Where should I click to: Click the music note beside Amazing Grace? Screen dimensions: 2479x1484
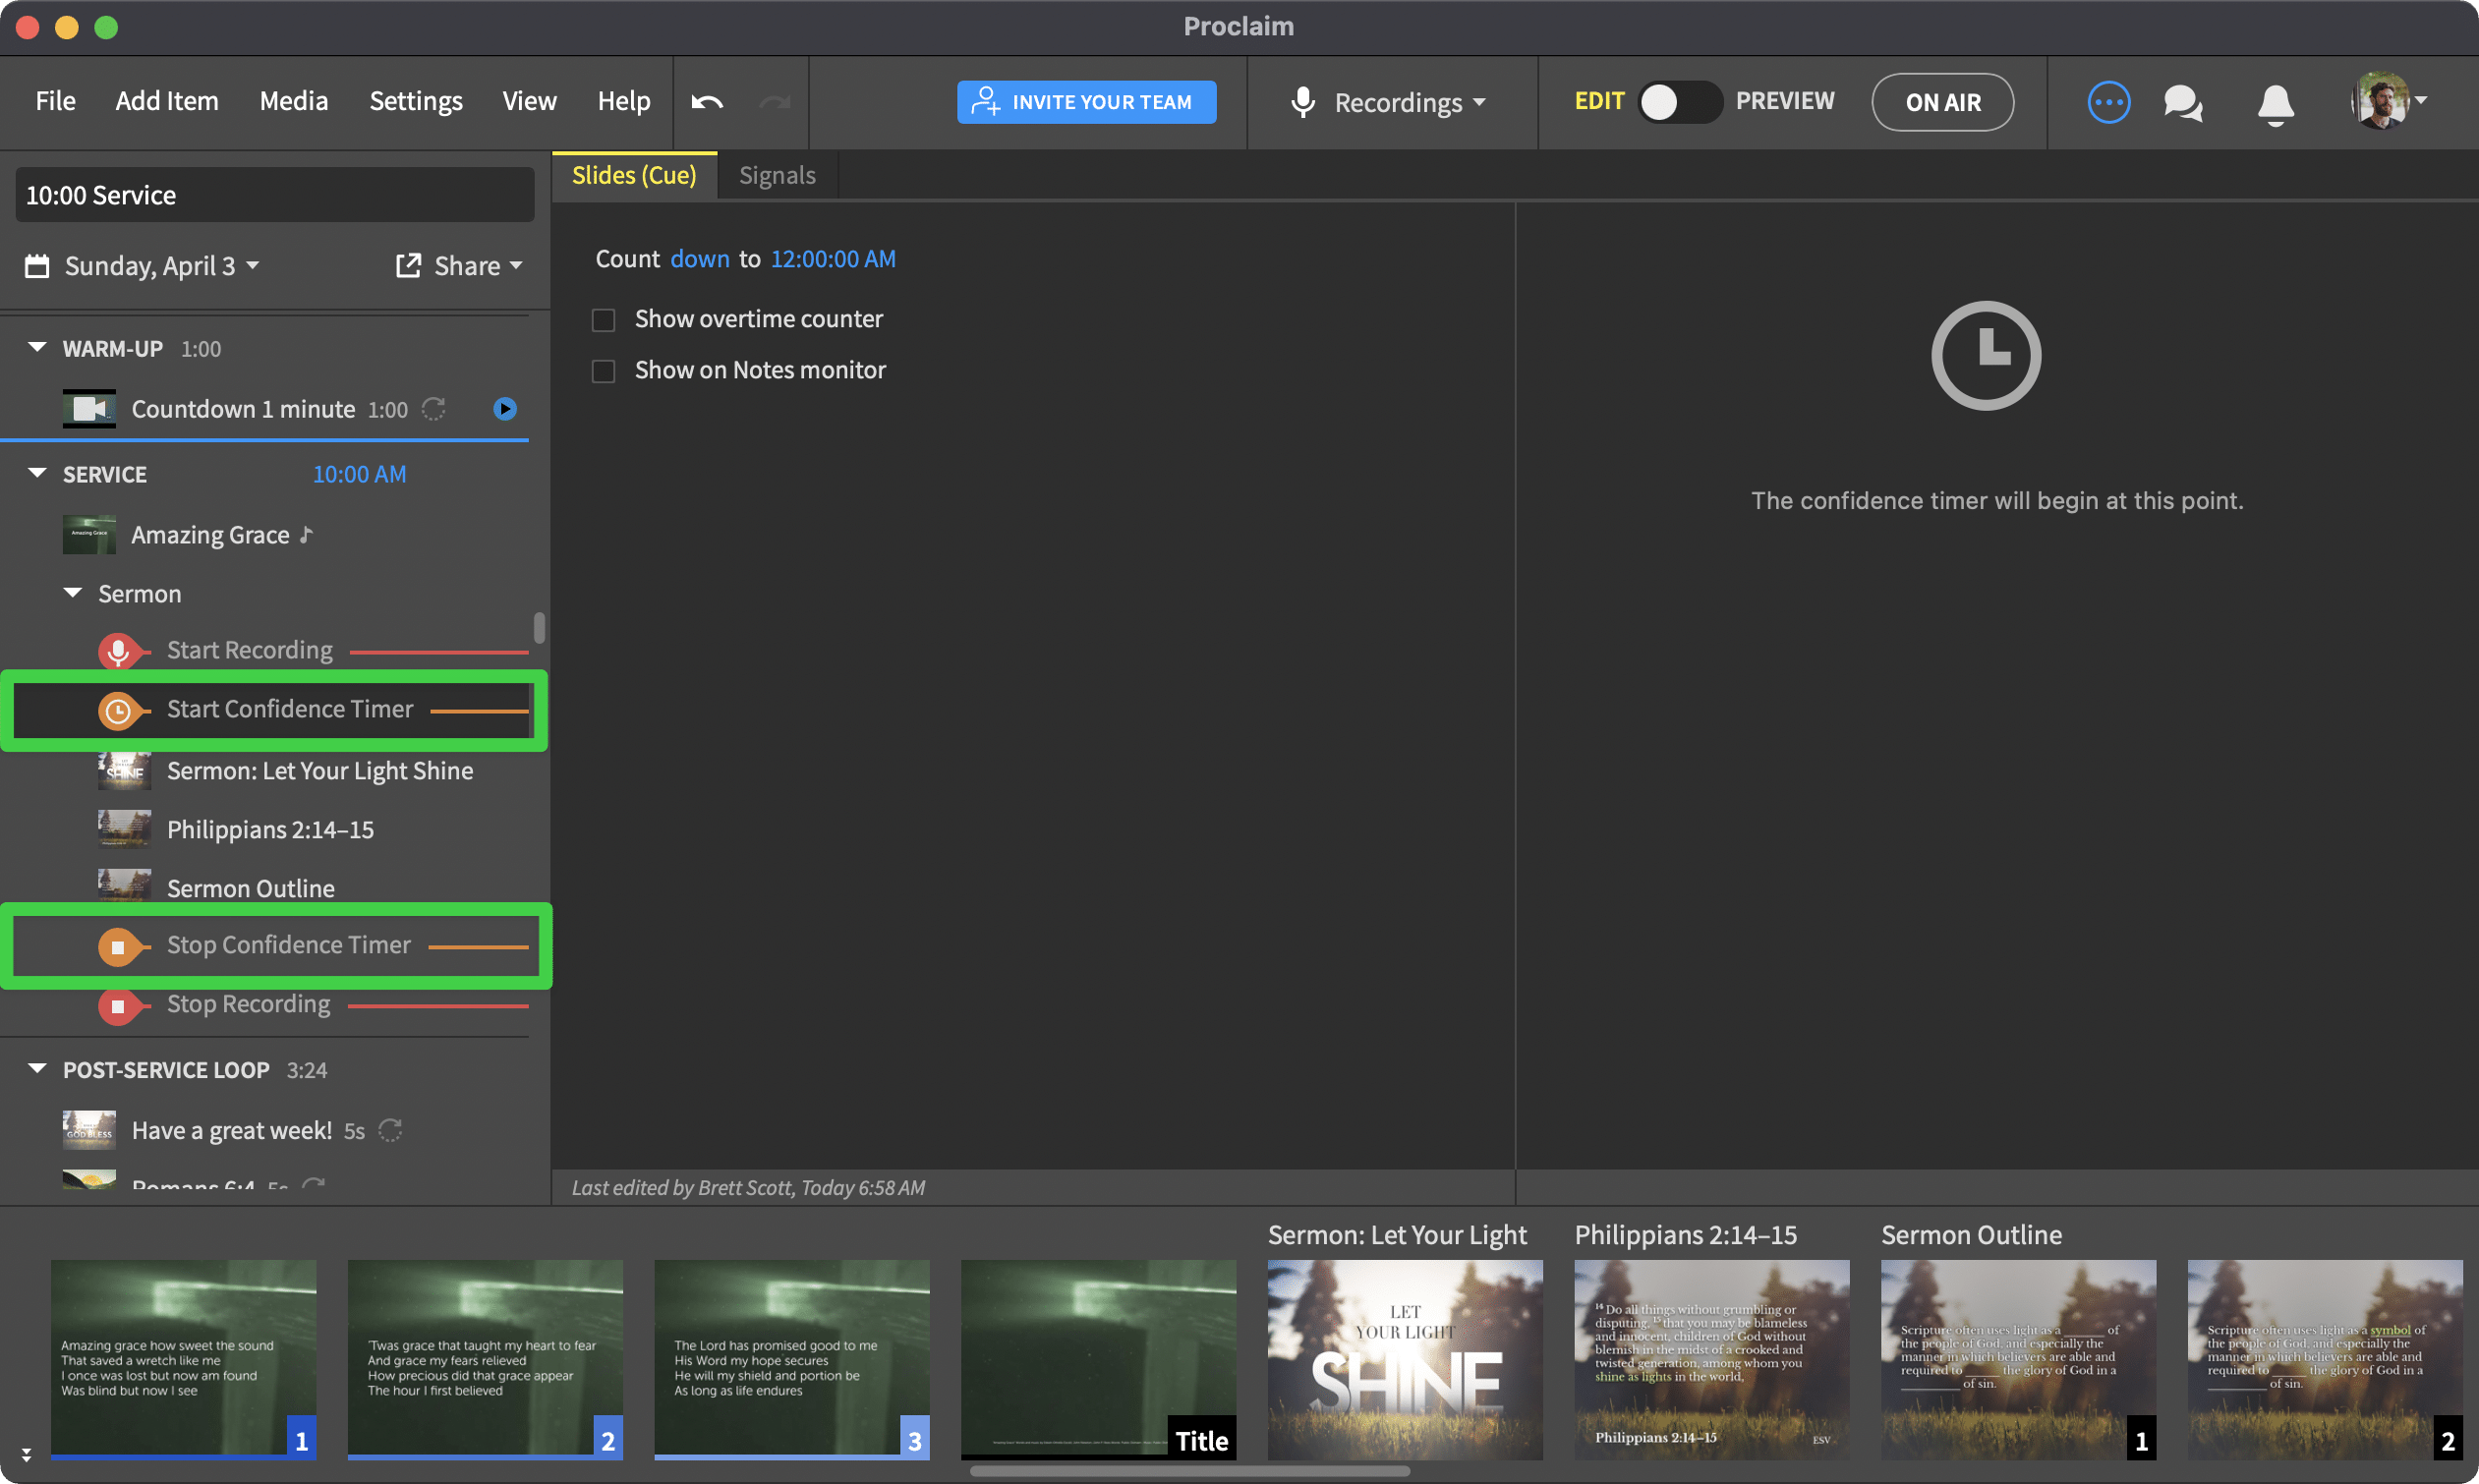click(306, 534)
